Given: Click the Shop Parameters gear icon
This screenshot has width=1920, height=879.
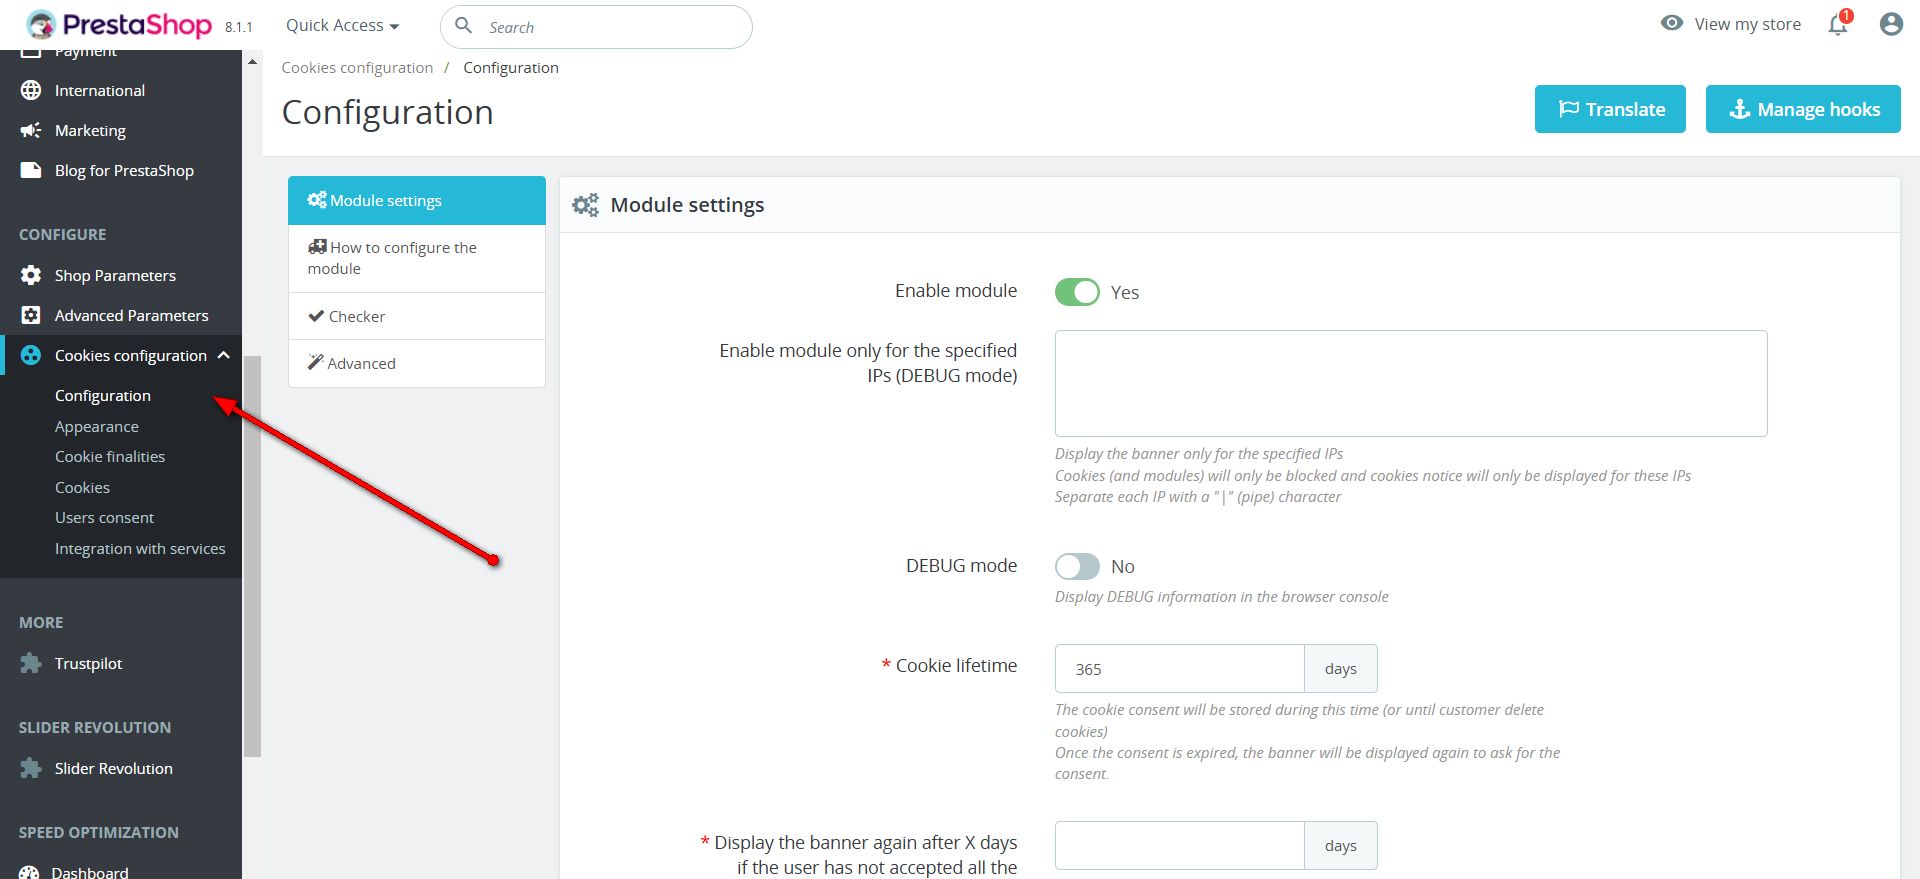Looking at the screenshot, I should pyautogui.click(x=31, y=275).
